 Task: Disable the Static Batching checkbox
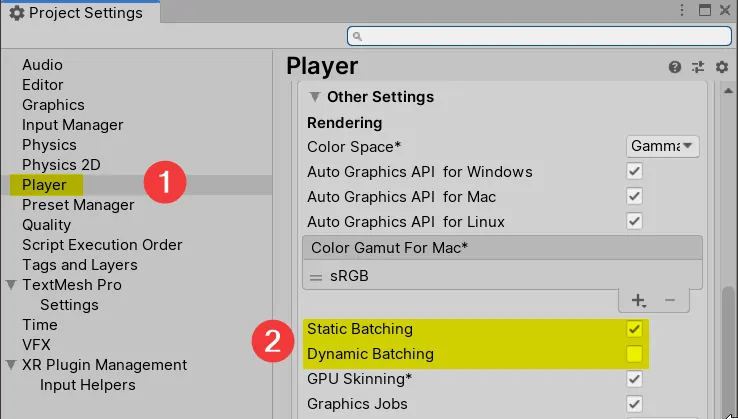click(634, 329)
